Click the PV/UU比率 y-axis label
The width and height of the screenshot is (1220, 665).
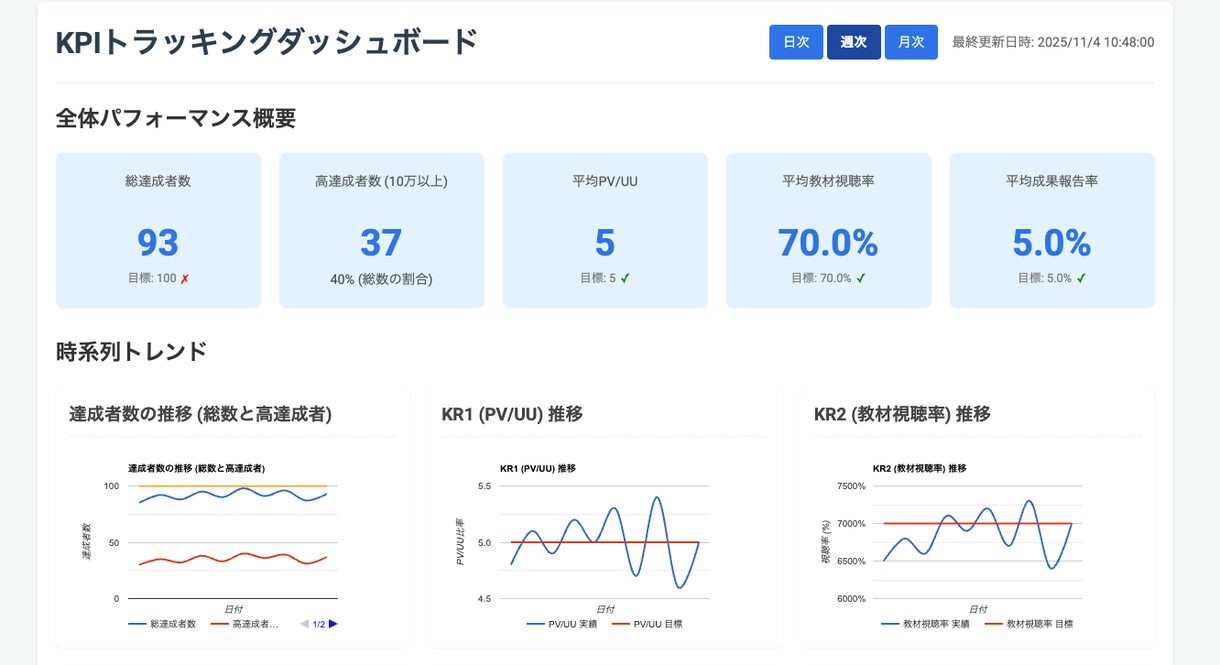pyautogui.click(x=459, y=541)
